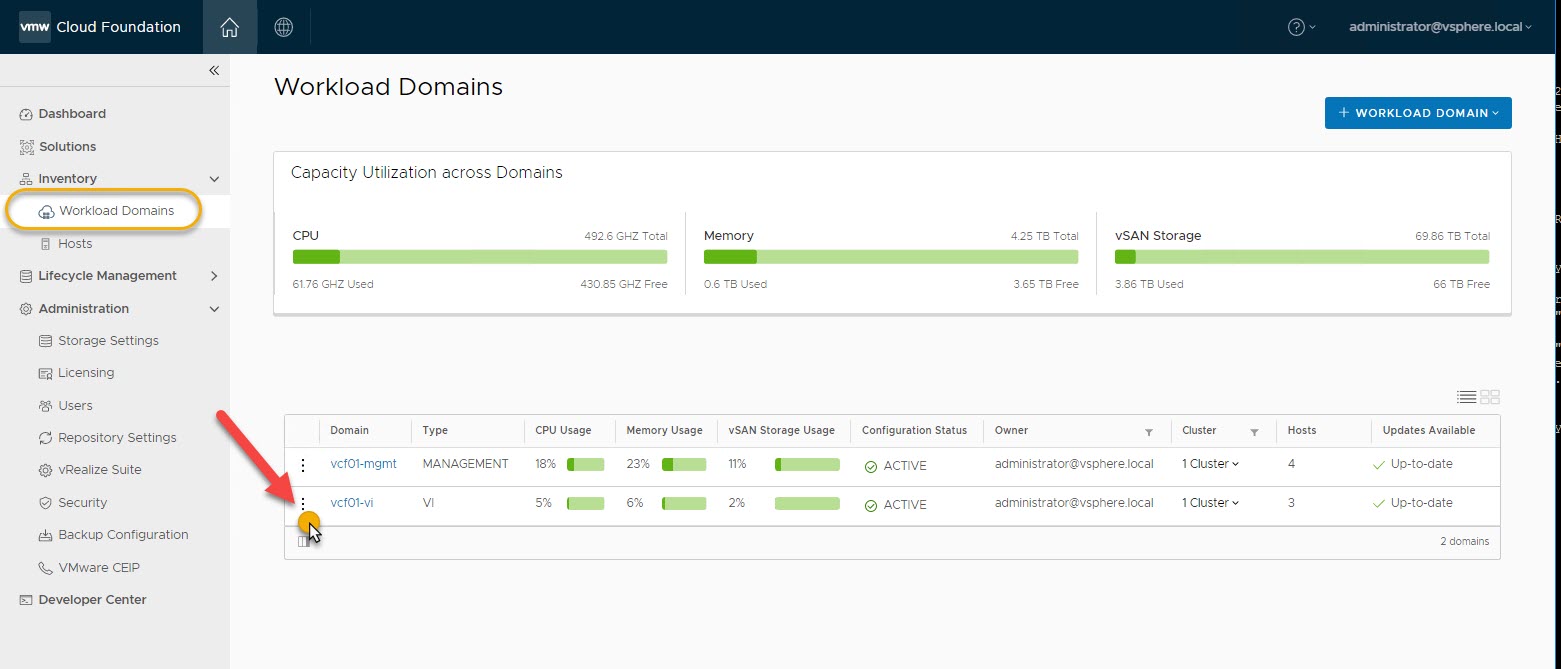
Task: Open Hosts in the Inventory menu
Action: tap(74, 243)
